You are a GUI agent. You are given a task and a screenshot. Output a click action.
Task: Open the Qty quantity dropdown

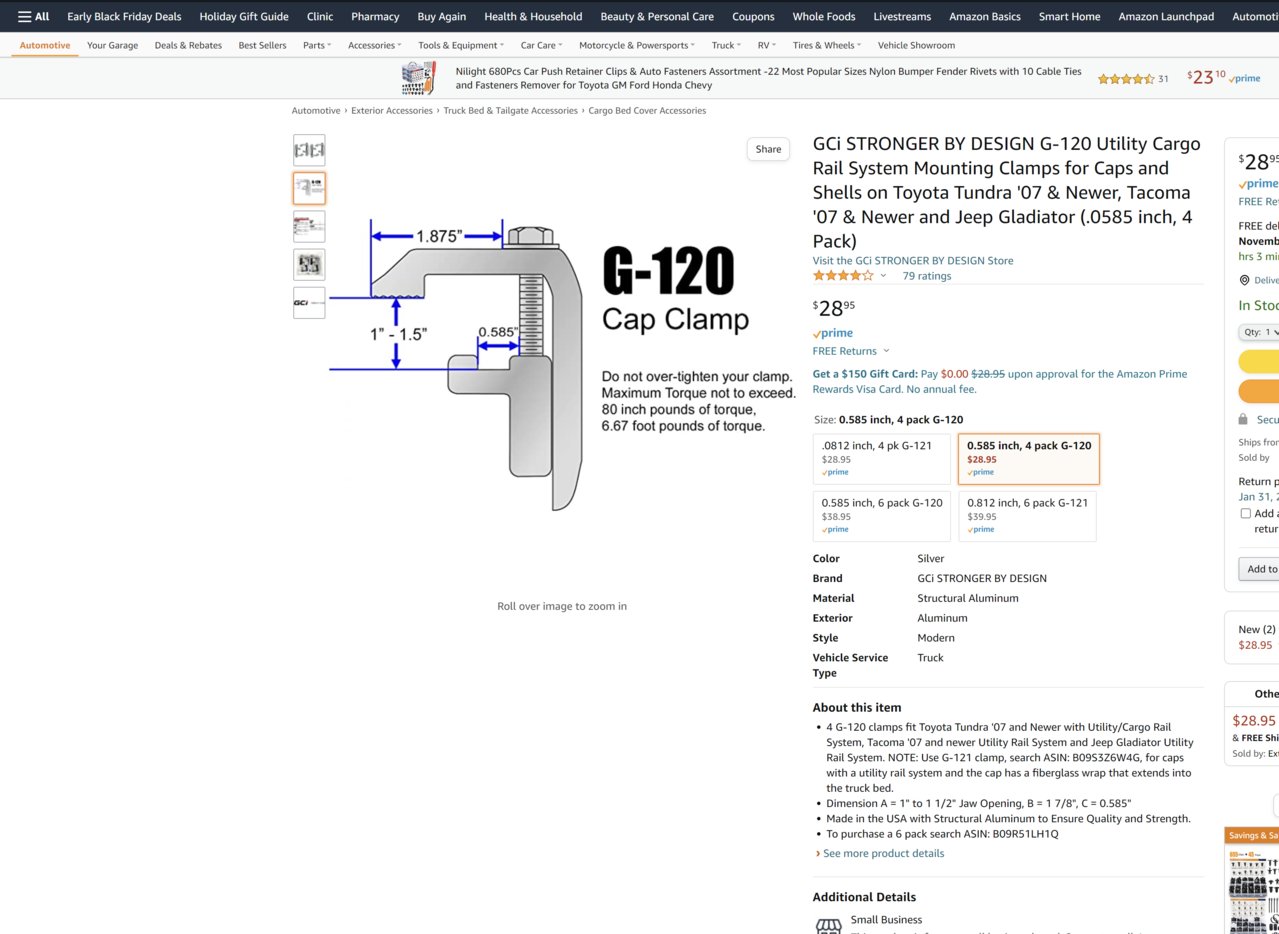tap(1259, 332)
